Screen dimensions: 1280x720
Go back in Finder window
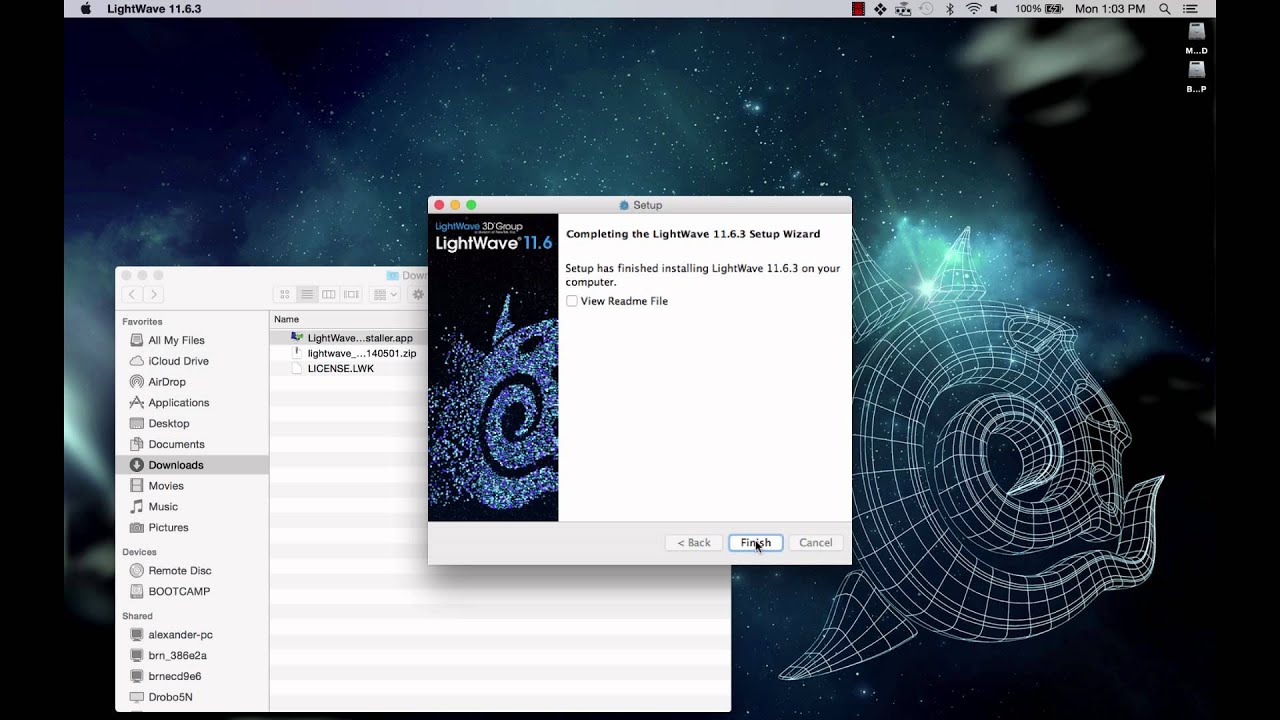pyautogui.click(x=132, y=294)
